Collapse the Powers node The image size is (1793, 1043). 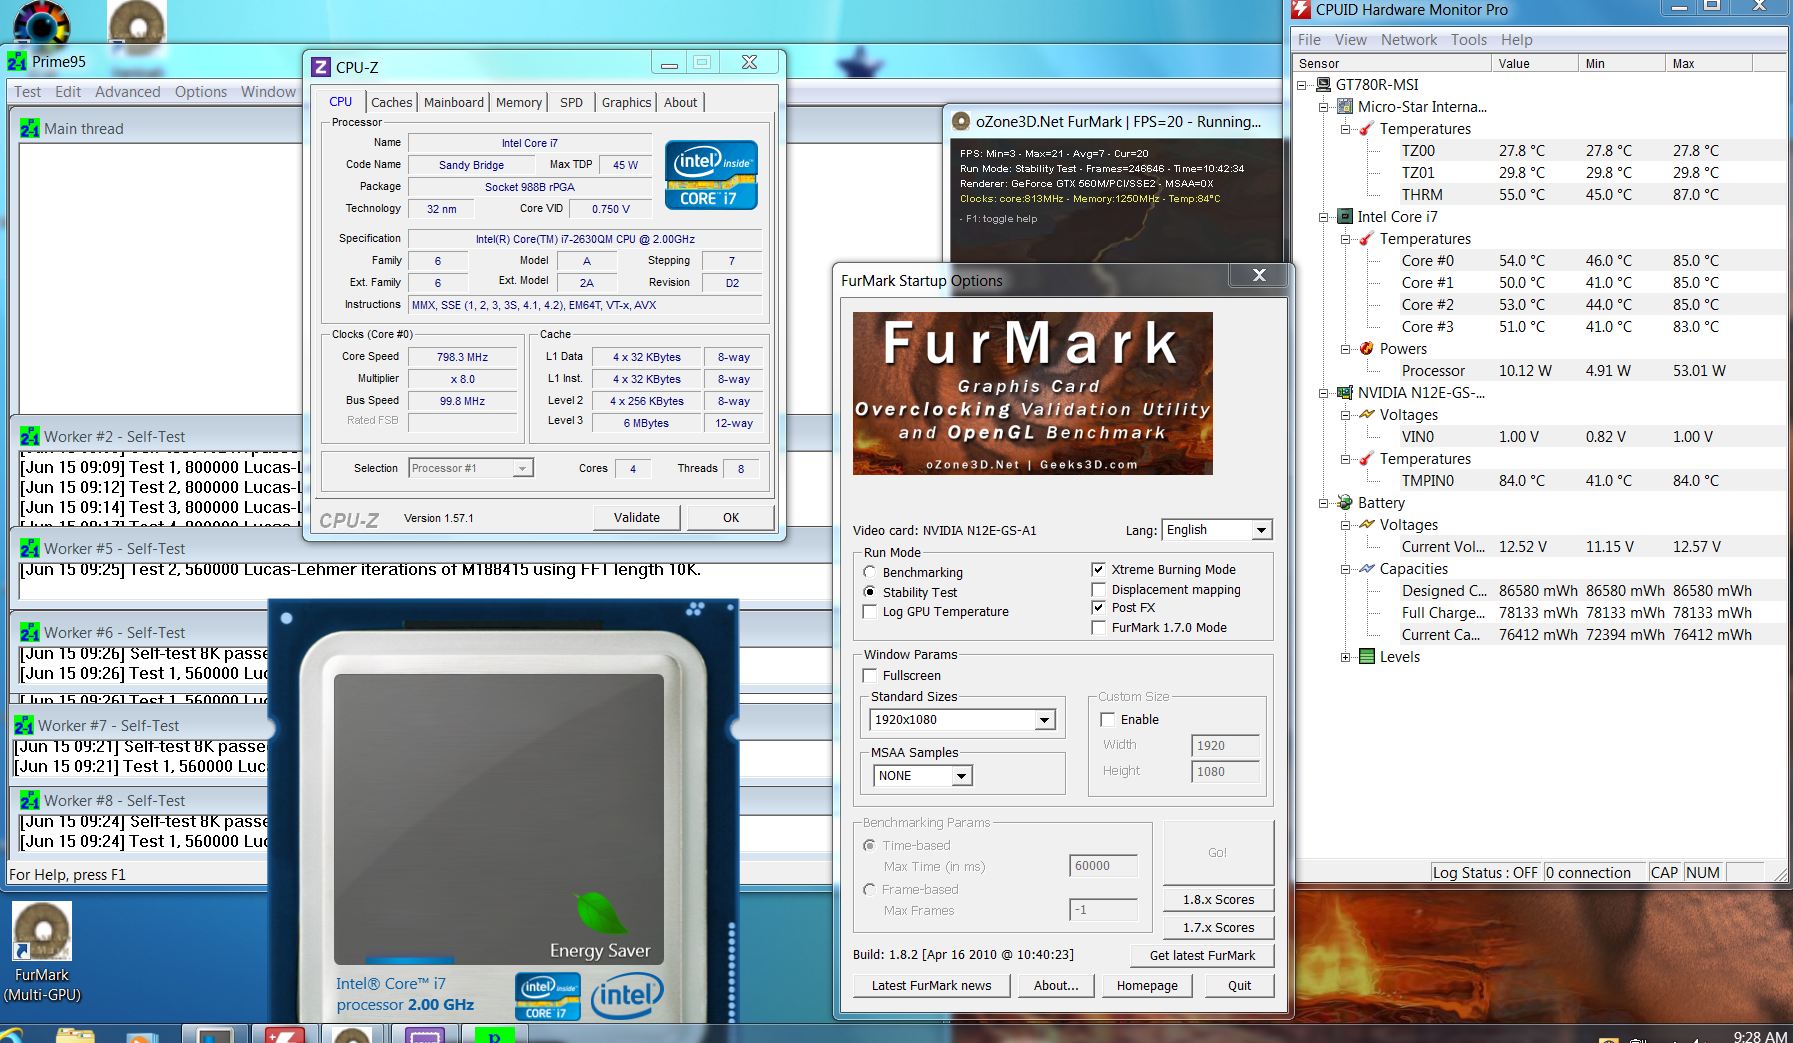tap(1346, 349)
